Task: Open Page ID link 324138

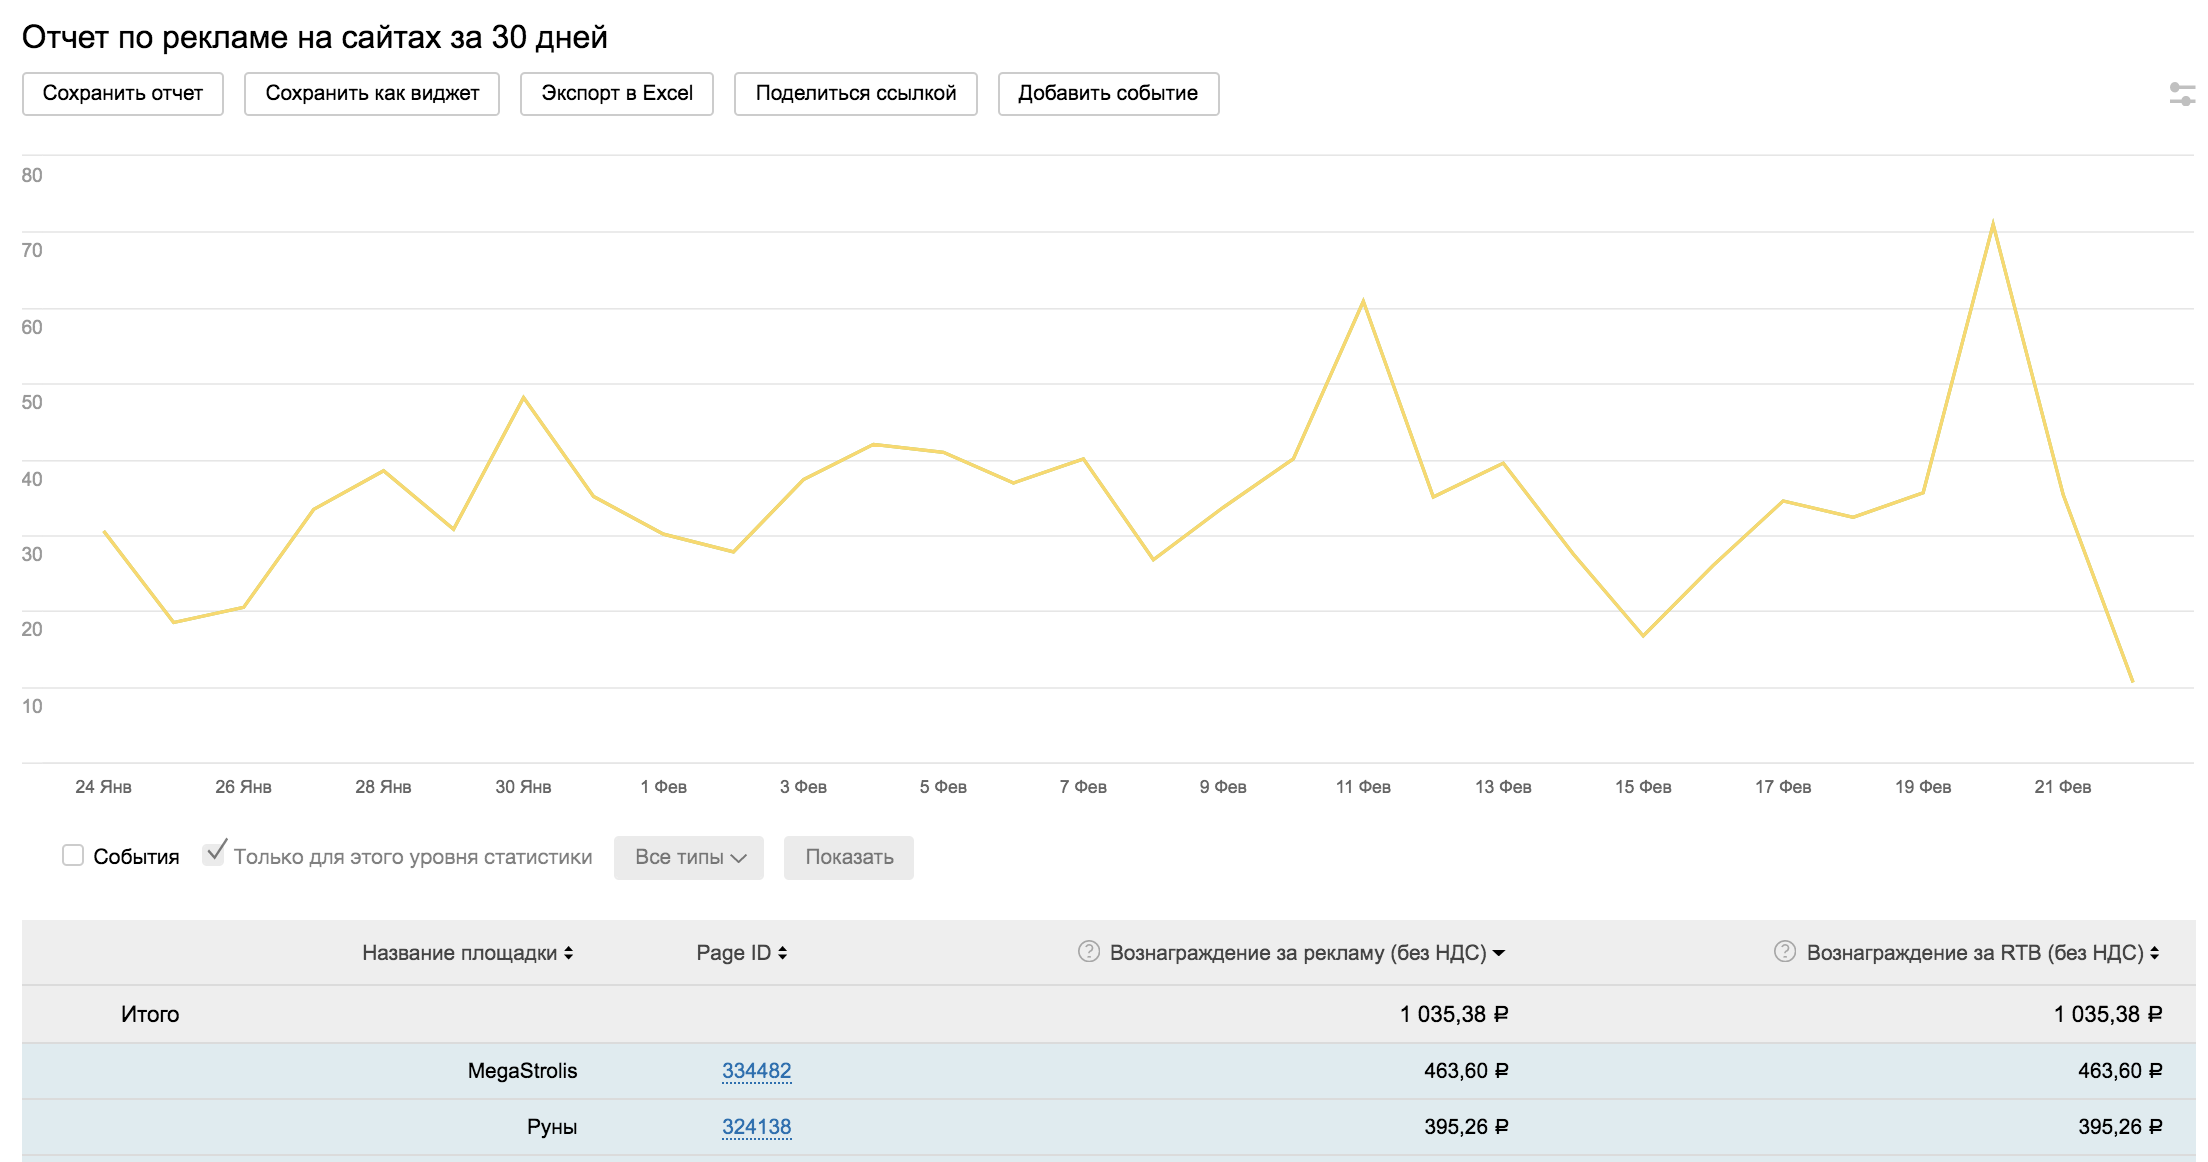Action: [756, 1127]
